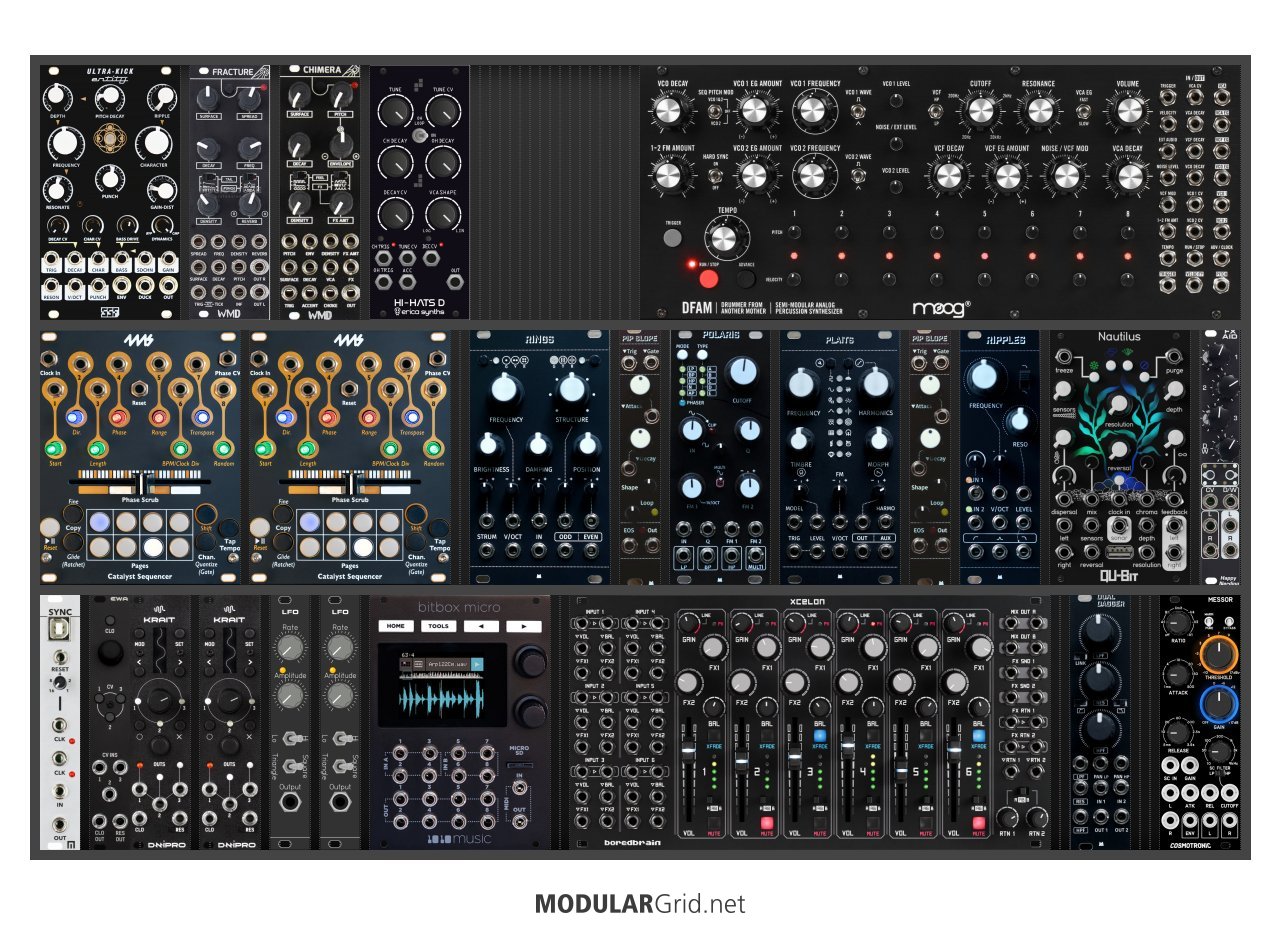Image resolution: width=1281 pixels, height=925 pixels.
Task: Unmute Xcelon channel 2 with its lit MUTE button
Action: coord(767,823)
